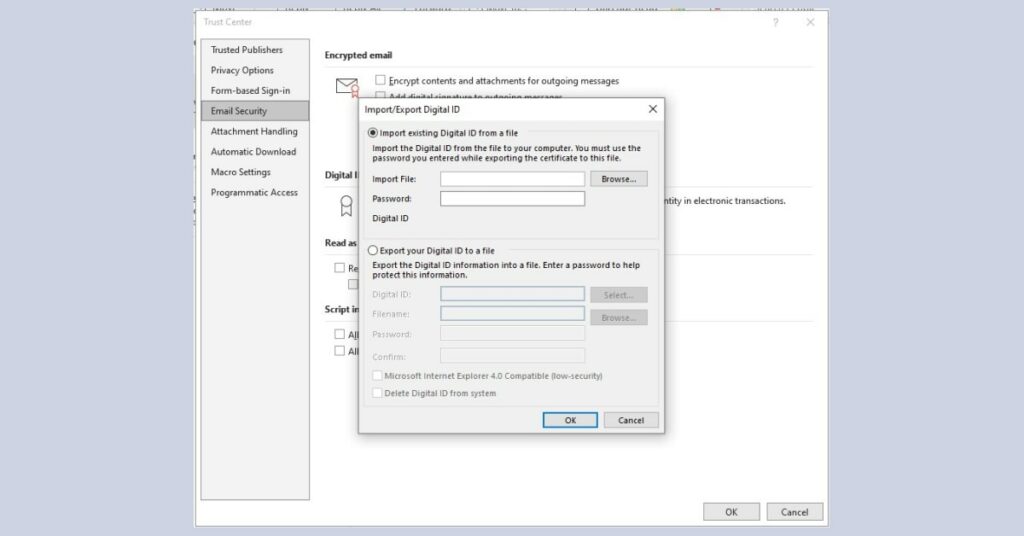The width and height of the screenshot is (1024, 536).
Task: Switch to Form-based Sign-in section
Action: 250,91
